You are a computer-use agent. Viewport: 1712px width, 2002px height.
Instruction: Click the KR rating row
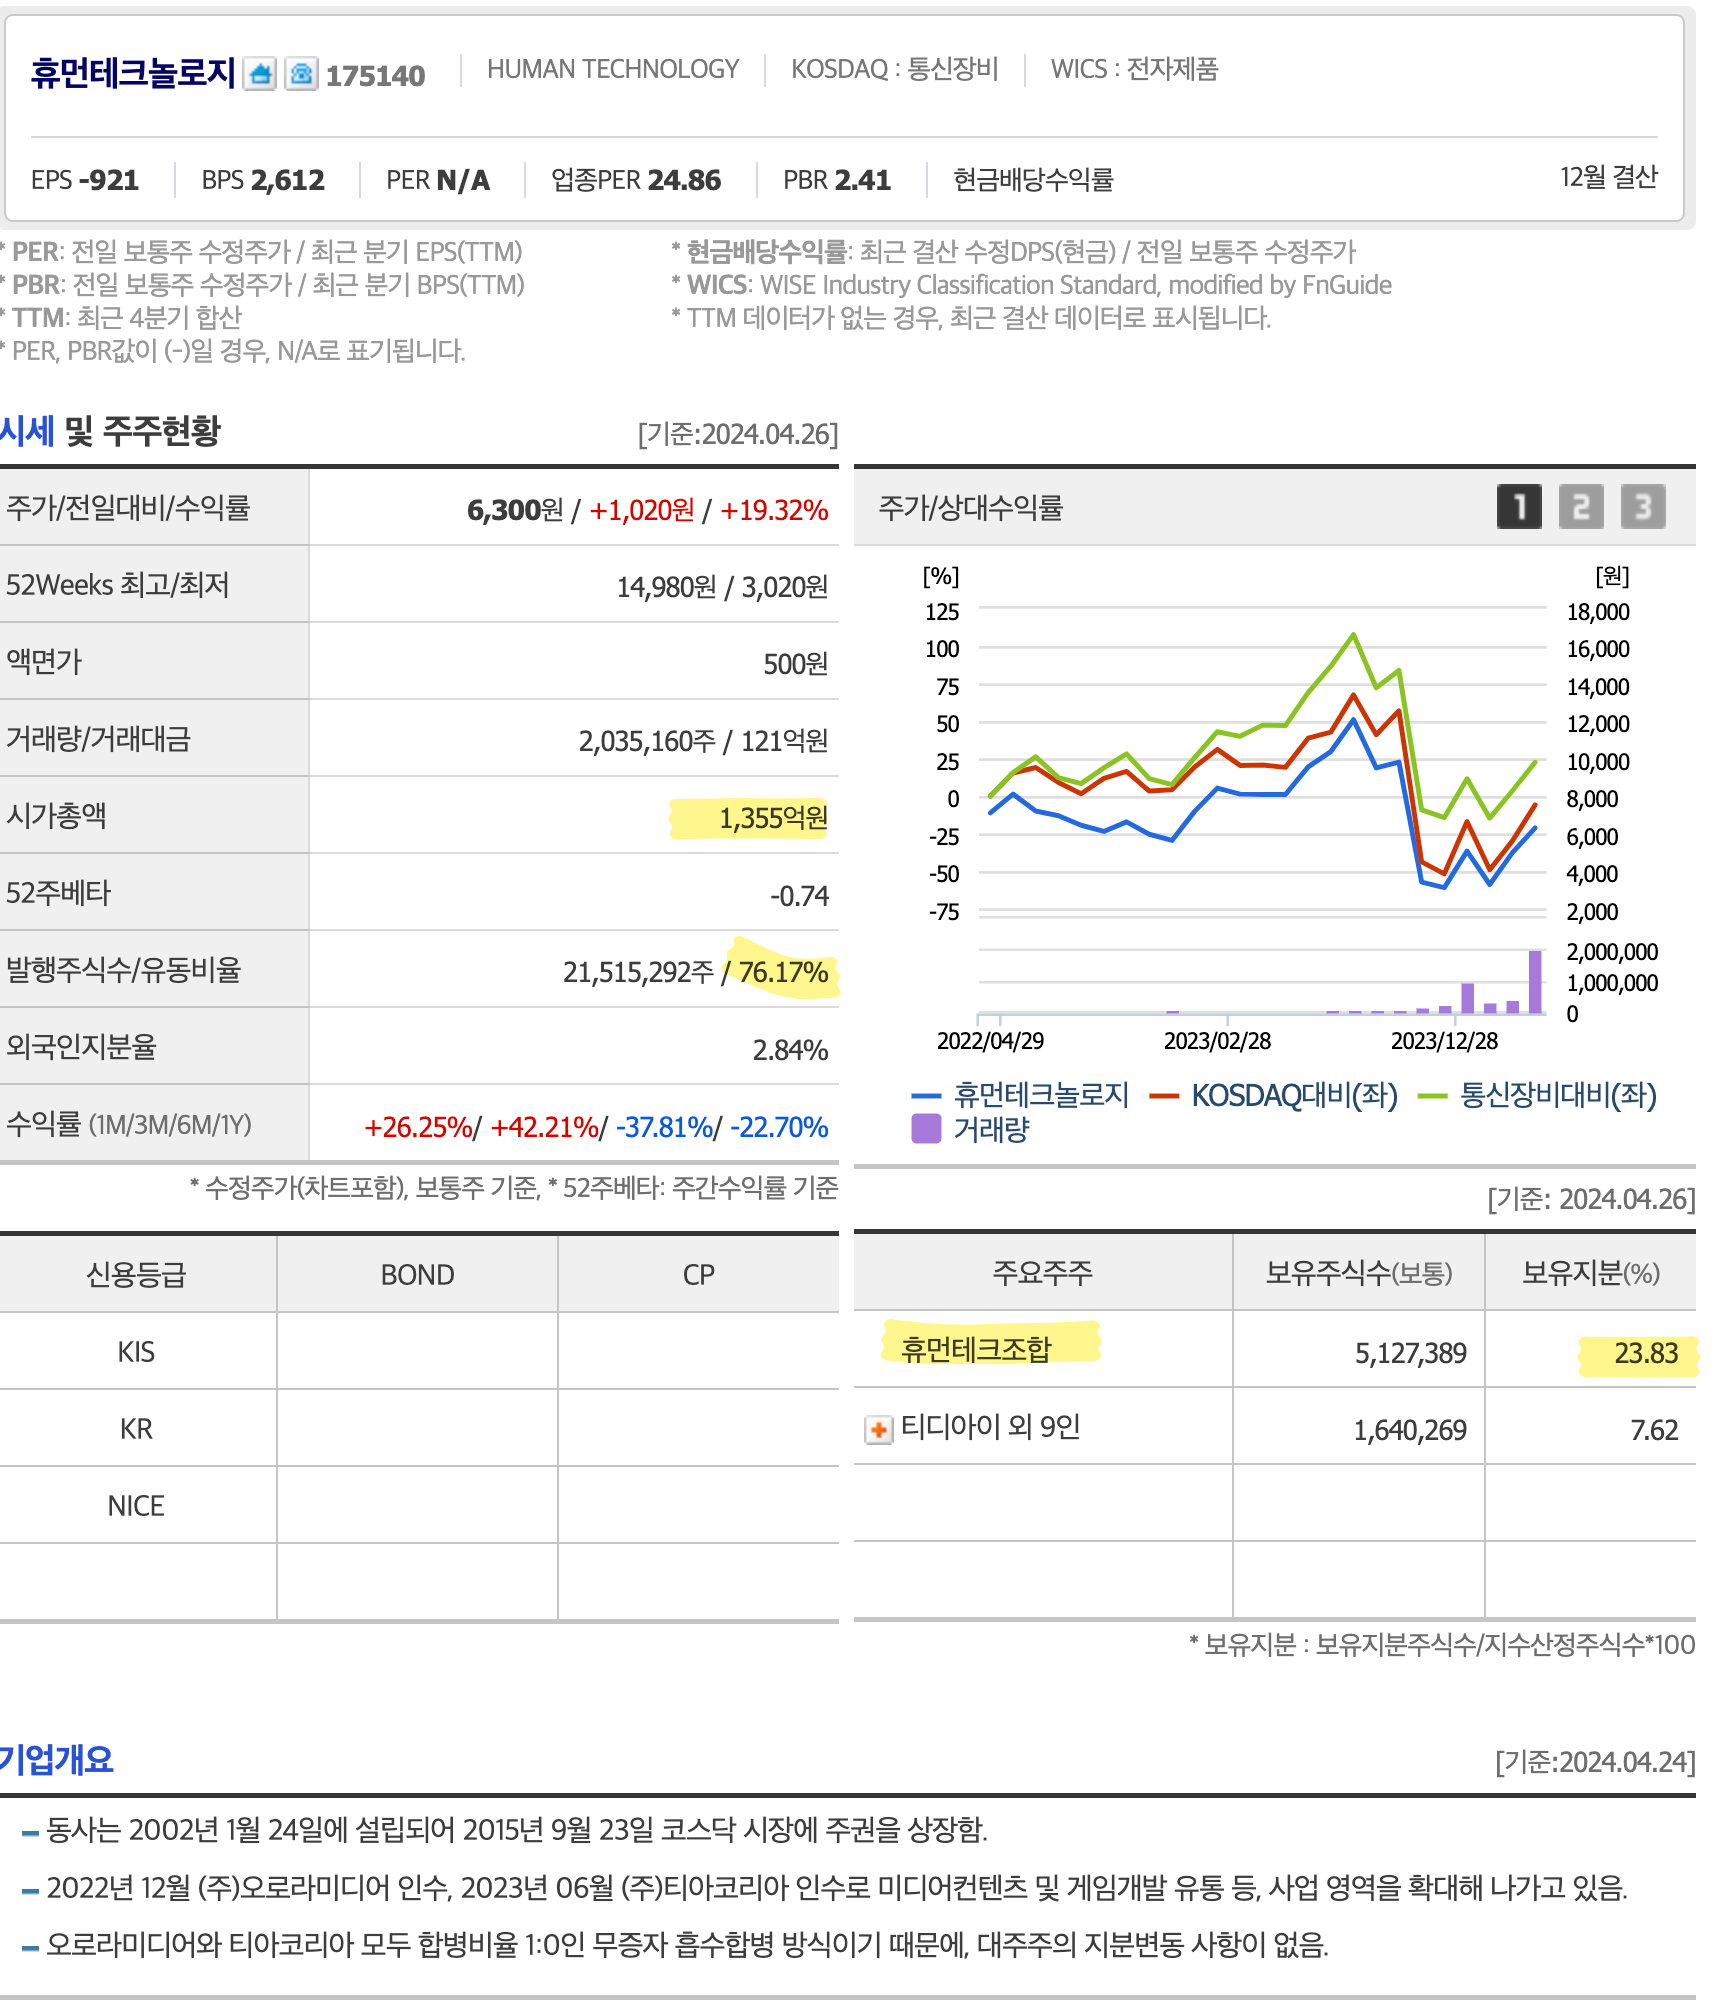[419, 1428]
